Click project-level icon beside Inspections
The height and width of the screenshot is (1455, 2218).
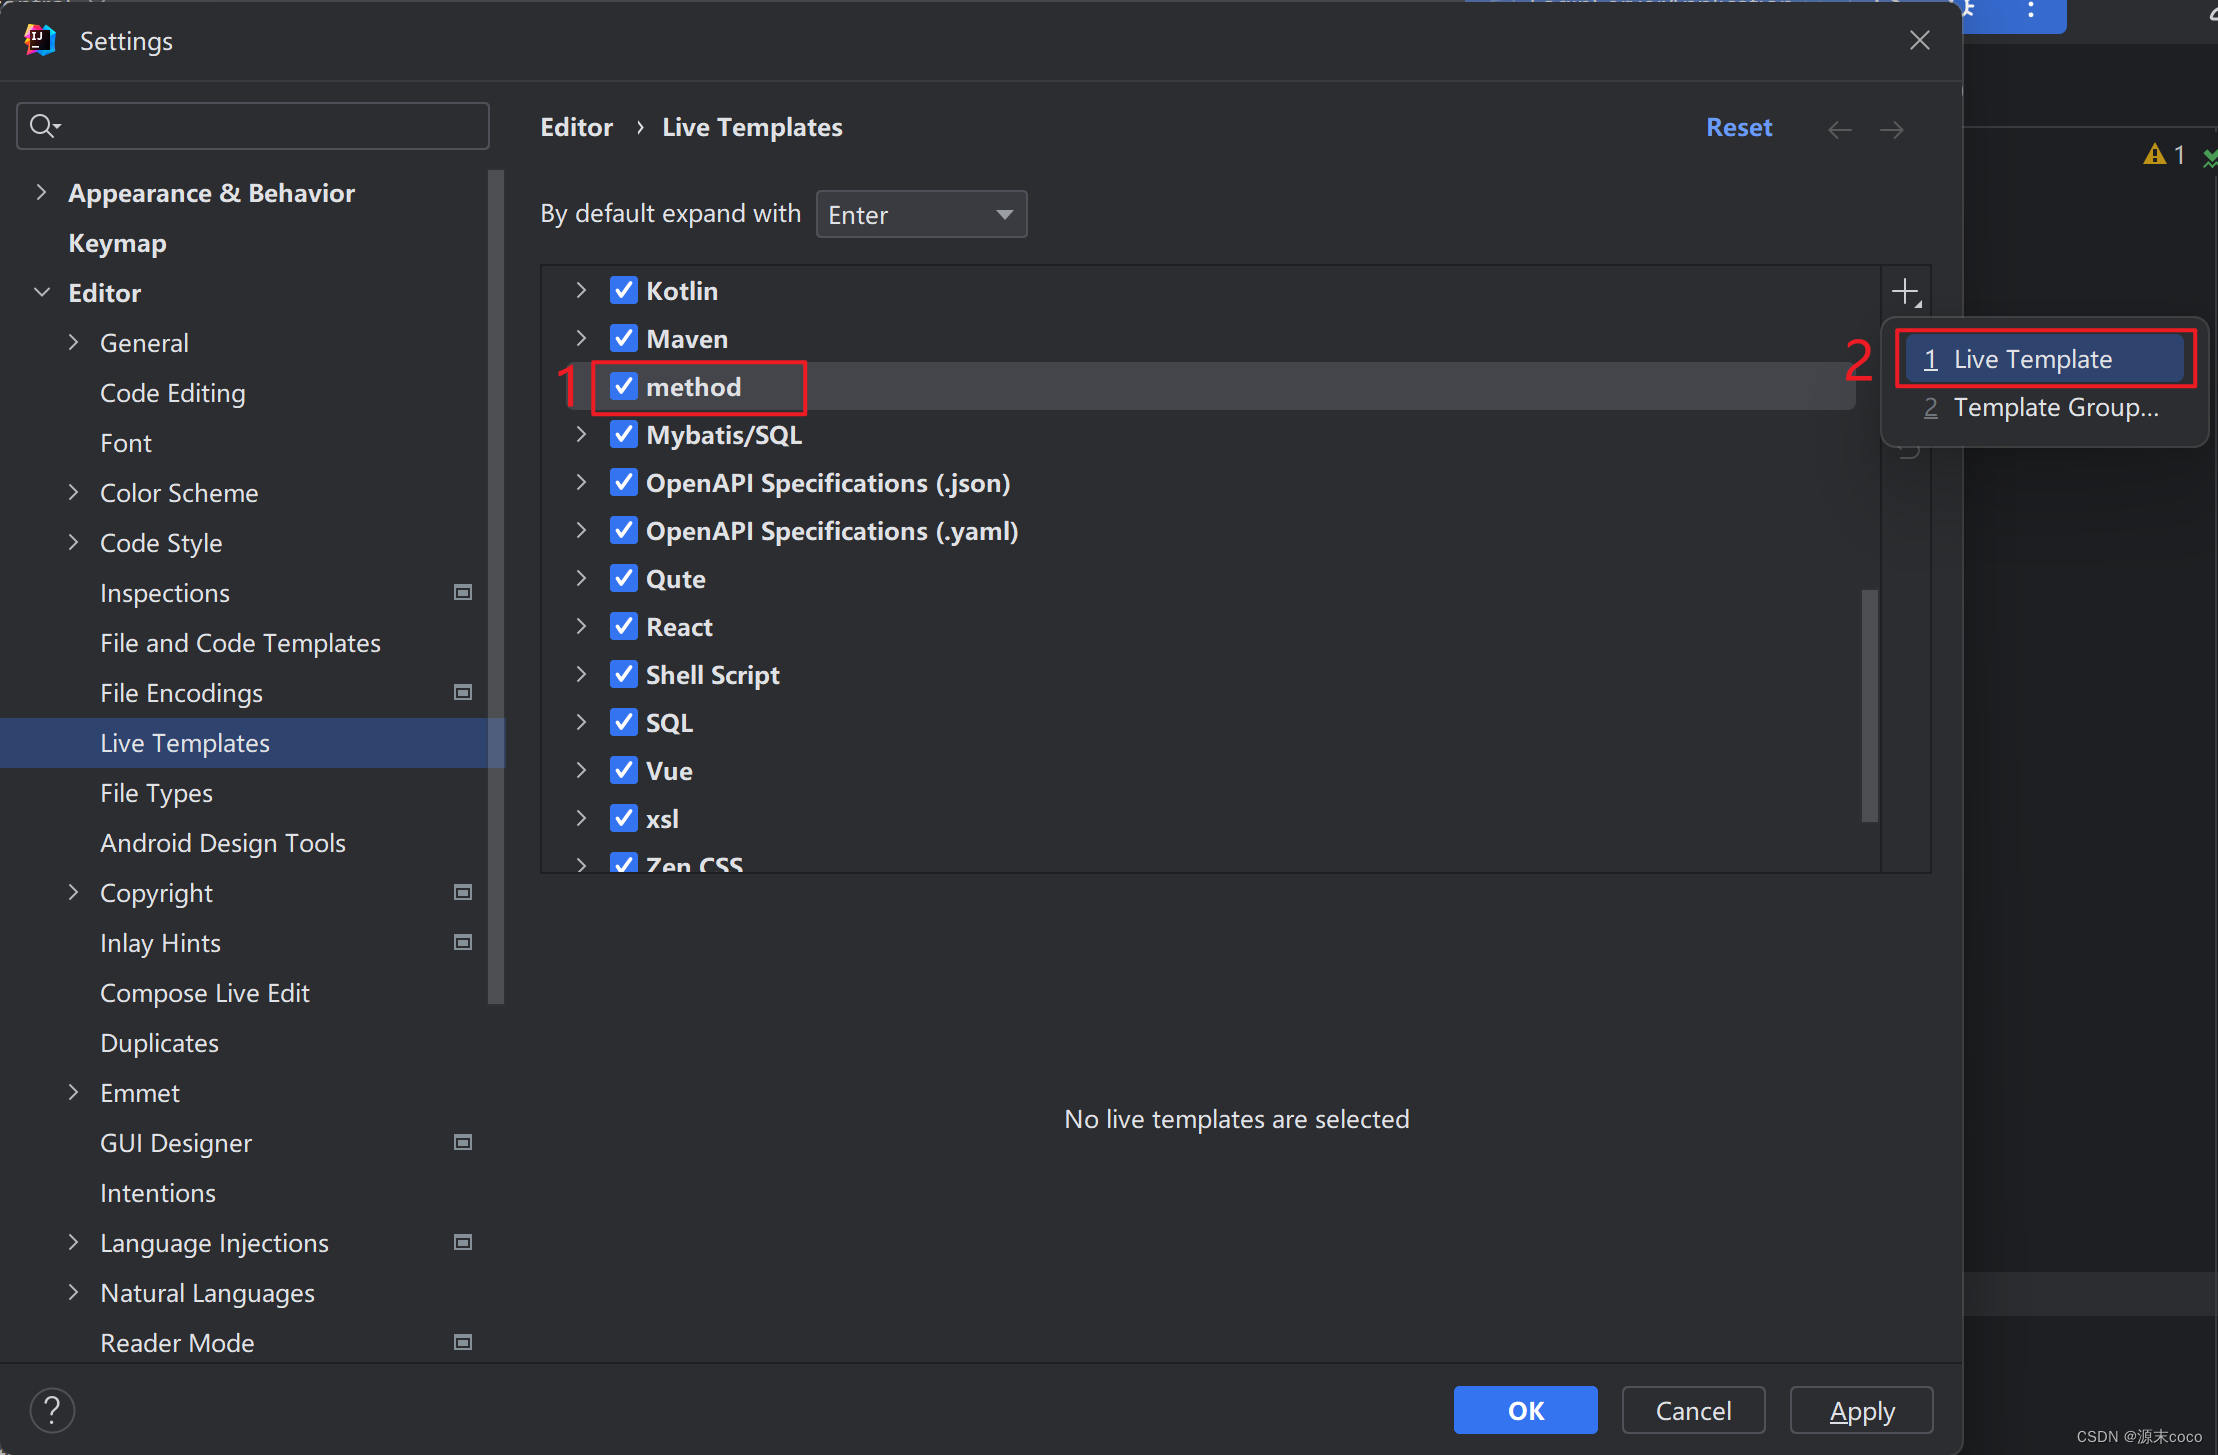[463, 593]
